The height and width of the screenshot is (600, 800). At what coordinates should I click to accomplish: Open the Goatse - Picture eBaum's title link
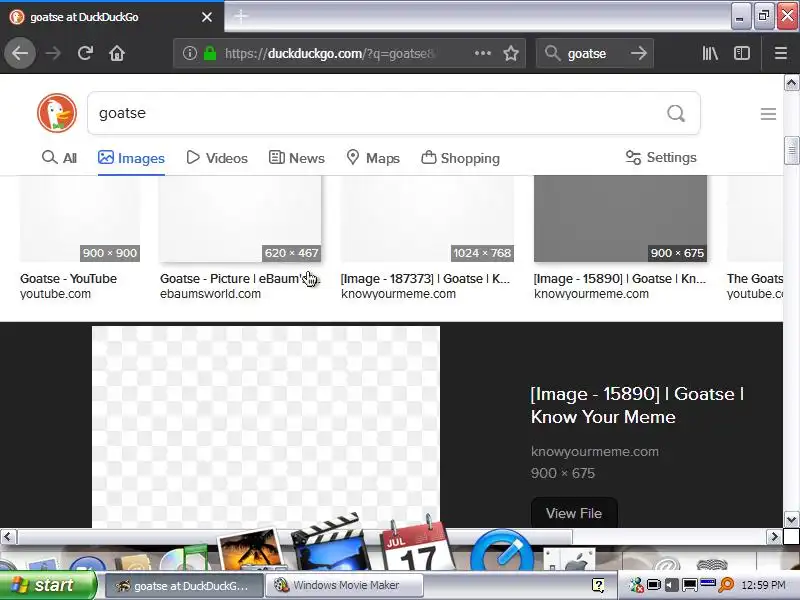239,279
